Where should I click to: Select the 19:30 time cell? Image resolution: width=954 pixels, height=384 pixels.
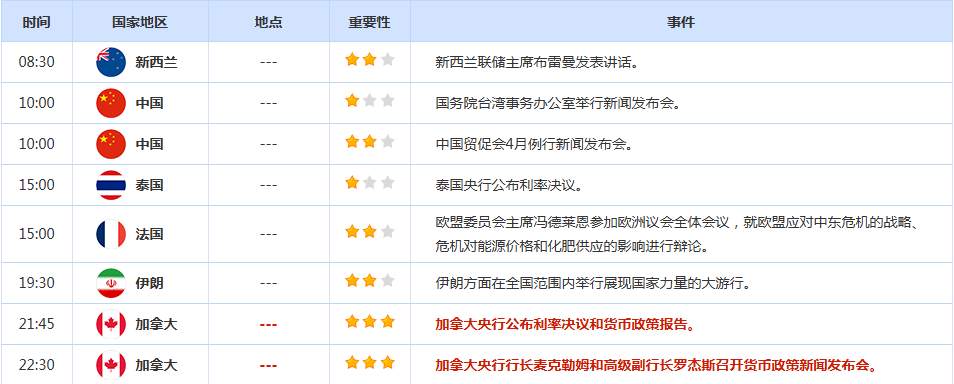point(37,283)
